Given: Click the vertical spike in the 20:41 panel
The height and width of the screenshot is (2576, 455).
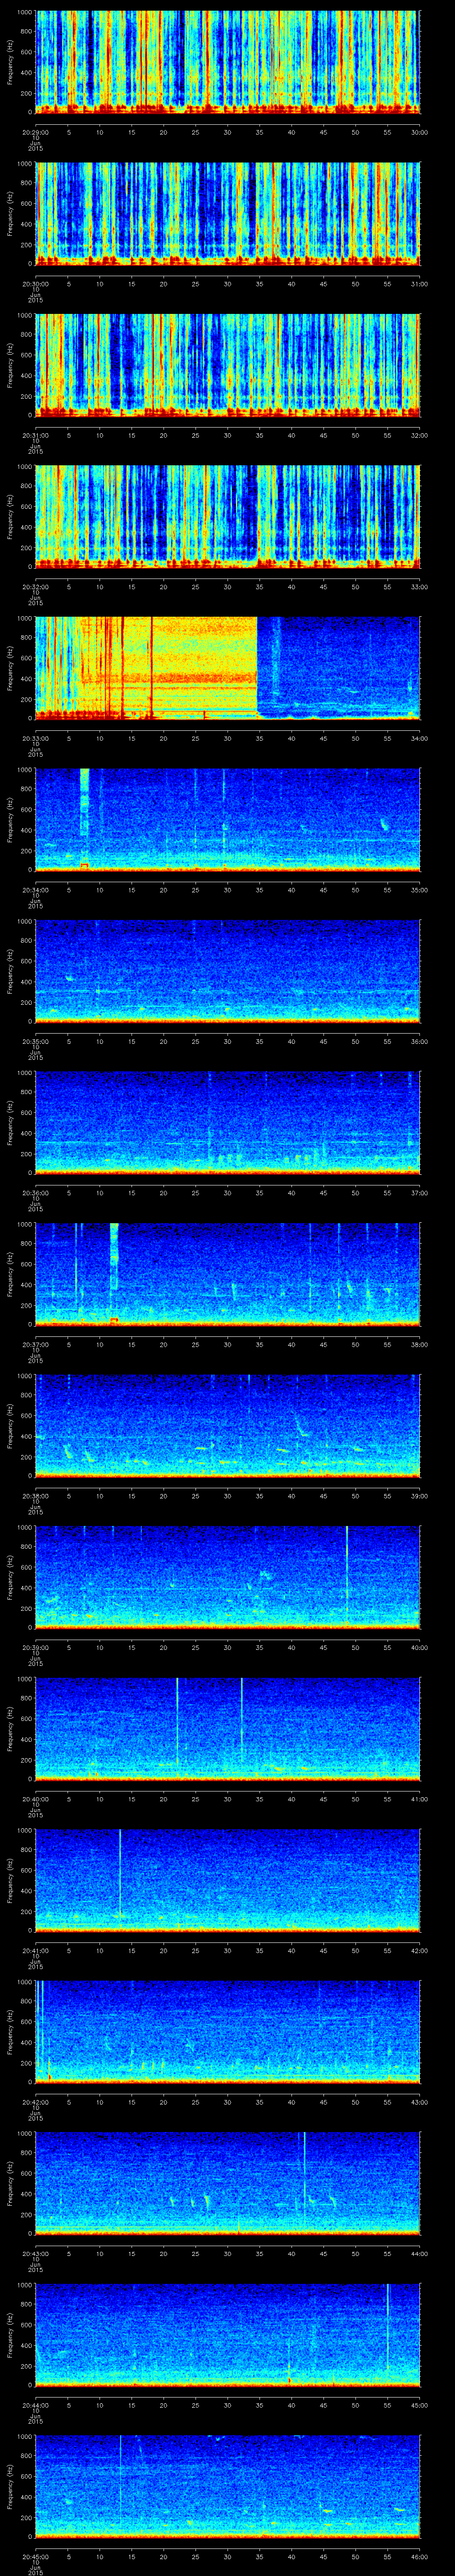Looking at the screenshot, I should click(x=119, y=1875).
